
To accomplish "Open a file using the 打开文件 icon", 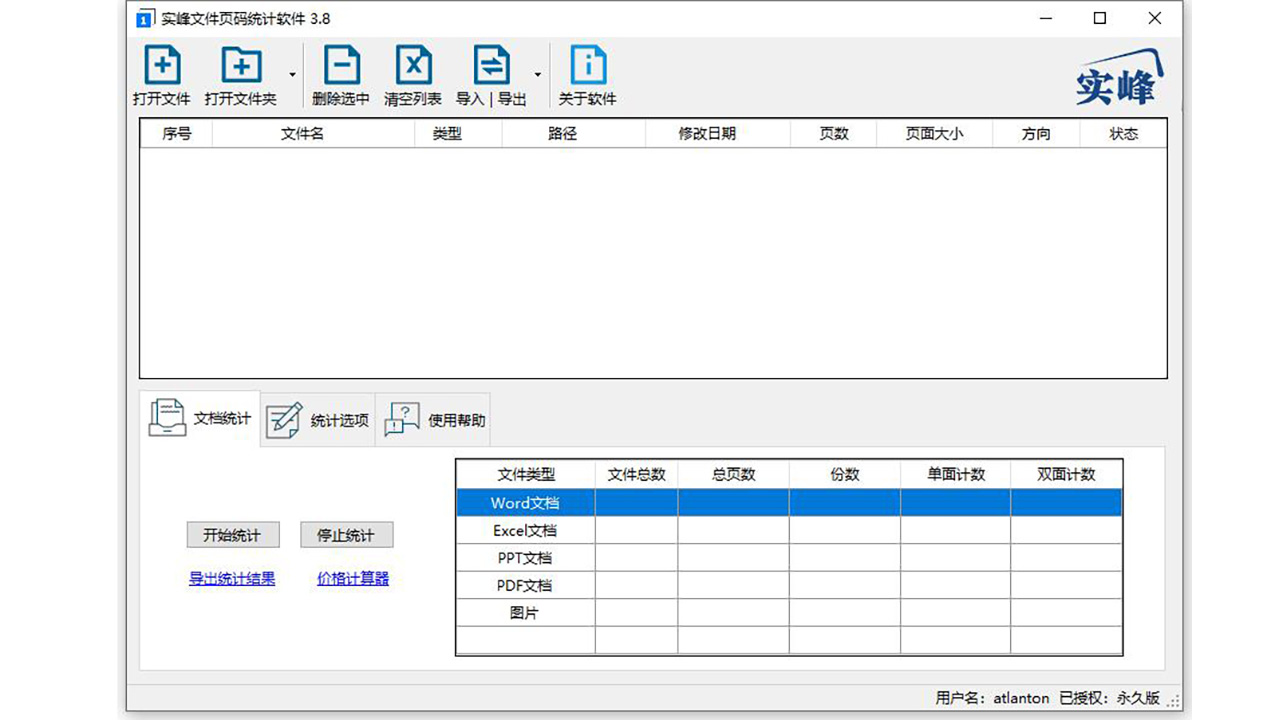I will (x=162, y=63).
